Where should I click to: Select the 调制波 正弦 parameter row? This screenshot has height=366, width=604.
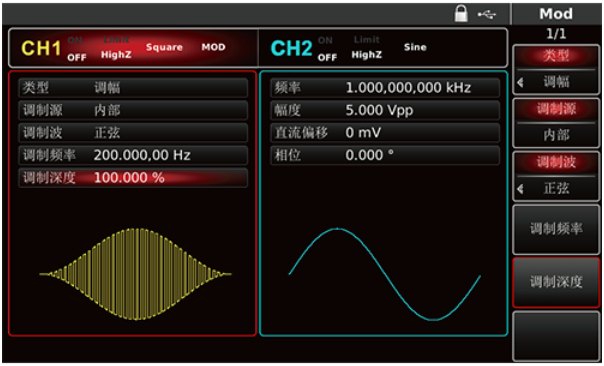click(133, 133)
